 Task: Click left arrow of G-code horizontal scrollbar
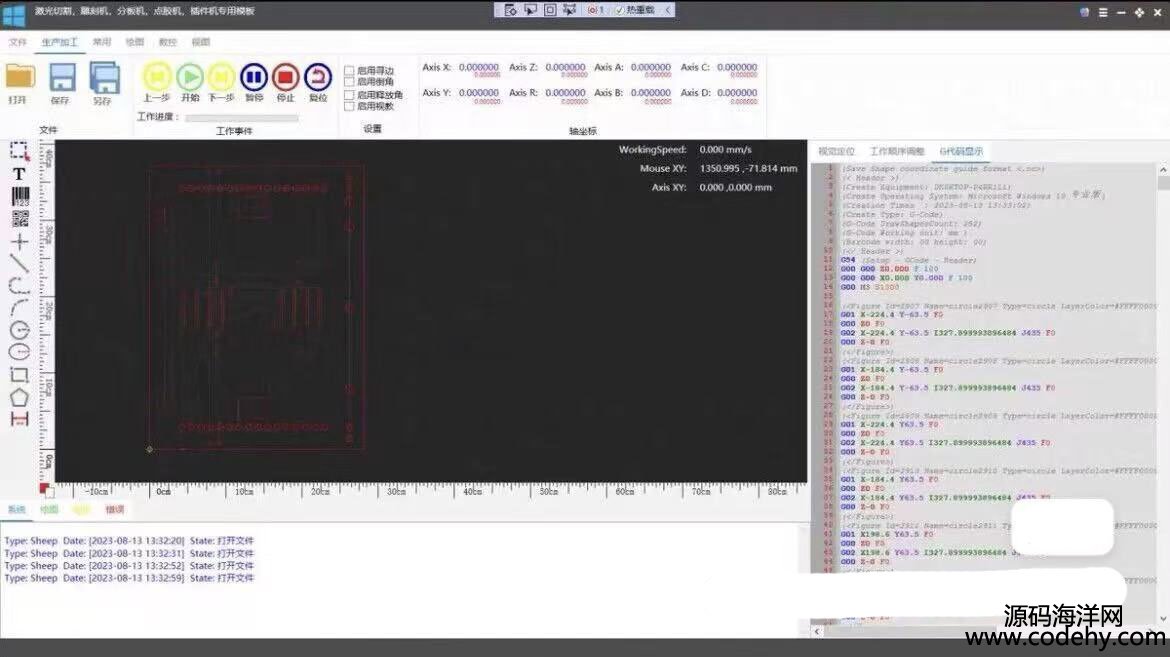tap(817, 632)
